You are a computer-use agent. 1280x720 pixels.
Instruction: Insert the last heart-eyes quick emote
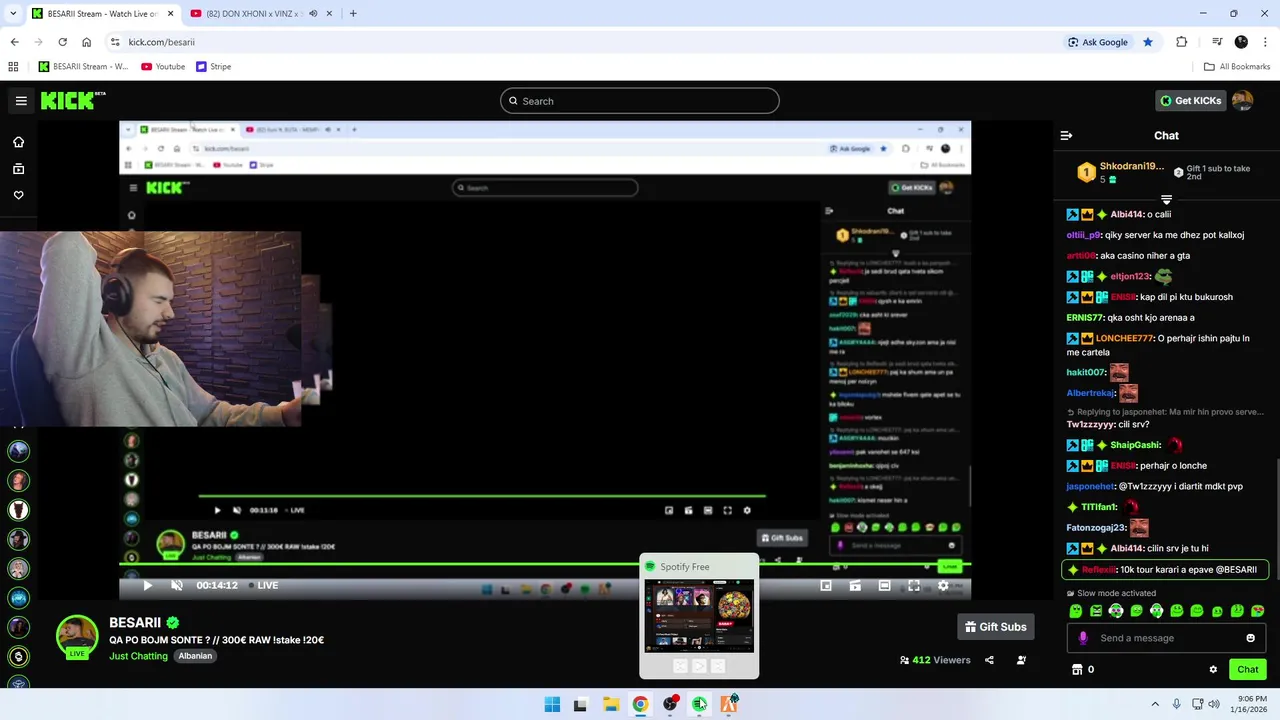tap(1257, 611)
